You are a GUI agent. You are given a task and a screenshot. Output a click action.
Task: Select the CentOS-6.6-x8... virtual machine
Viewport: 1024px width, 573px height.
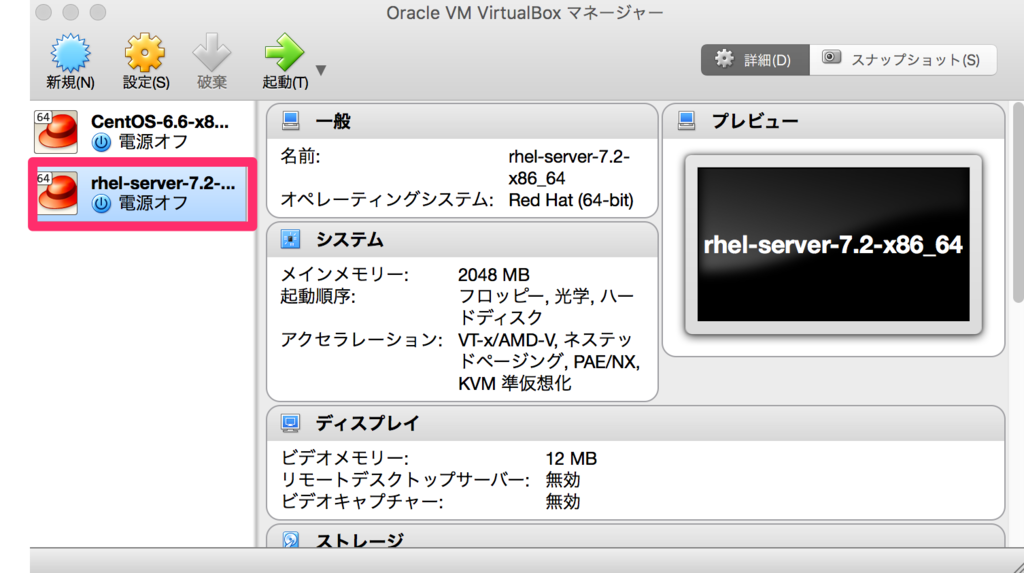(x=142, y=131)
